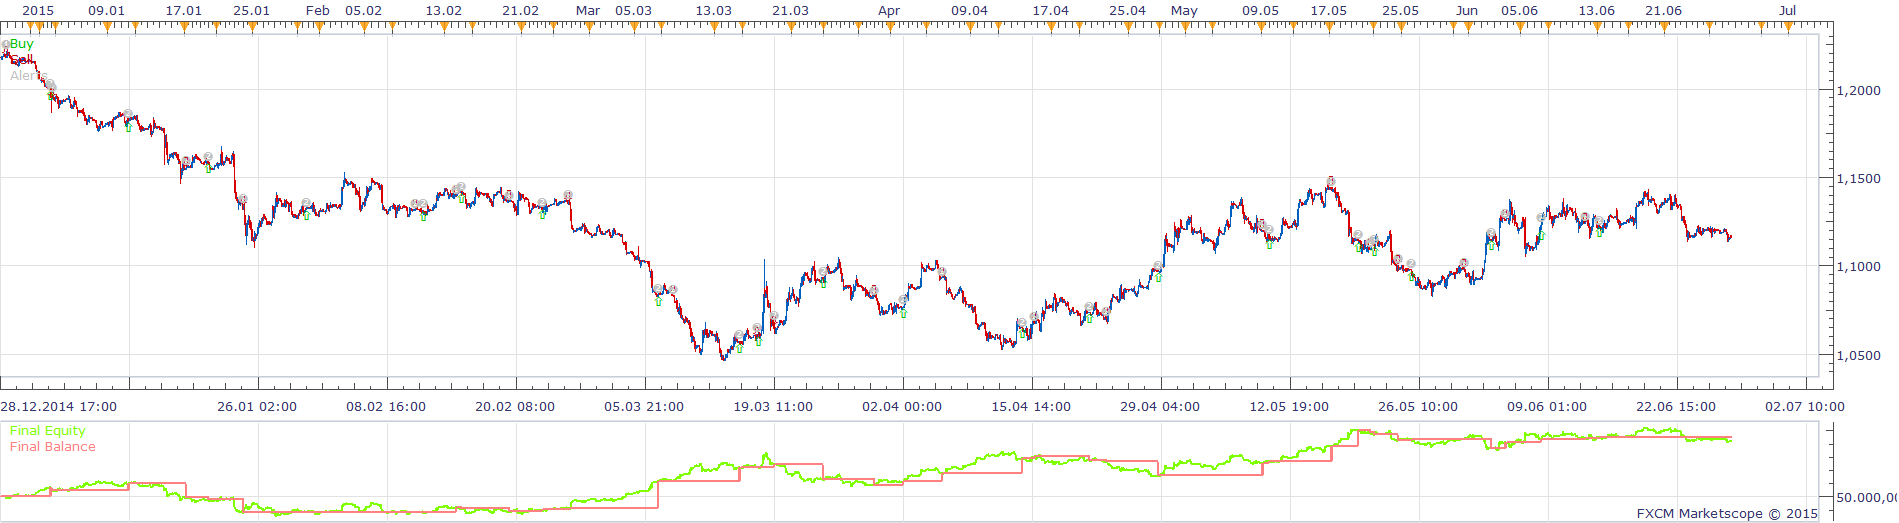This screenshot has width=1899, height=523.
Task: Select the Final Equity legend entry
Action: click(48, 431)
